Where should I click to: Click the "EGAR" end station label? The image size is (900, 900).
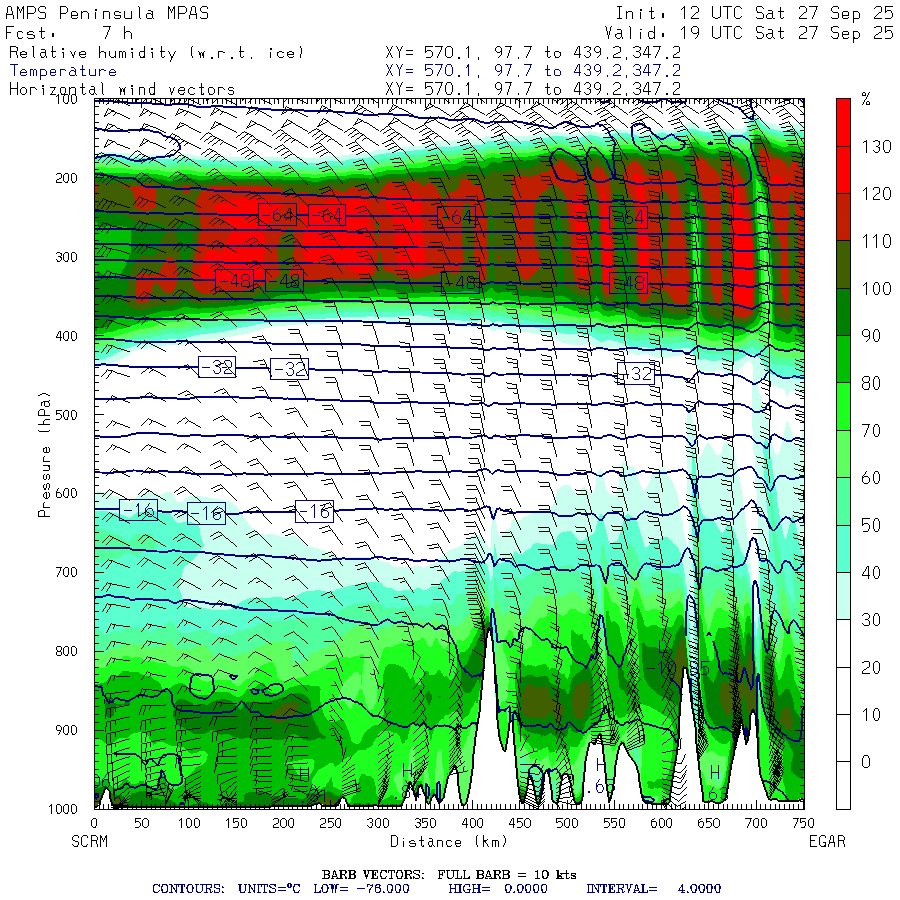(827, 841)
